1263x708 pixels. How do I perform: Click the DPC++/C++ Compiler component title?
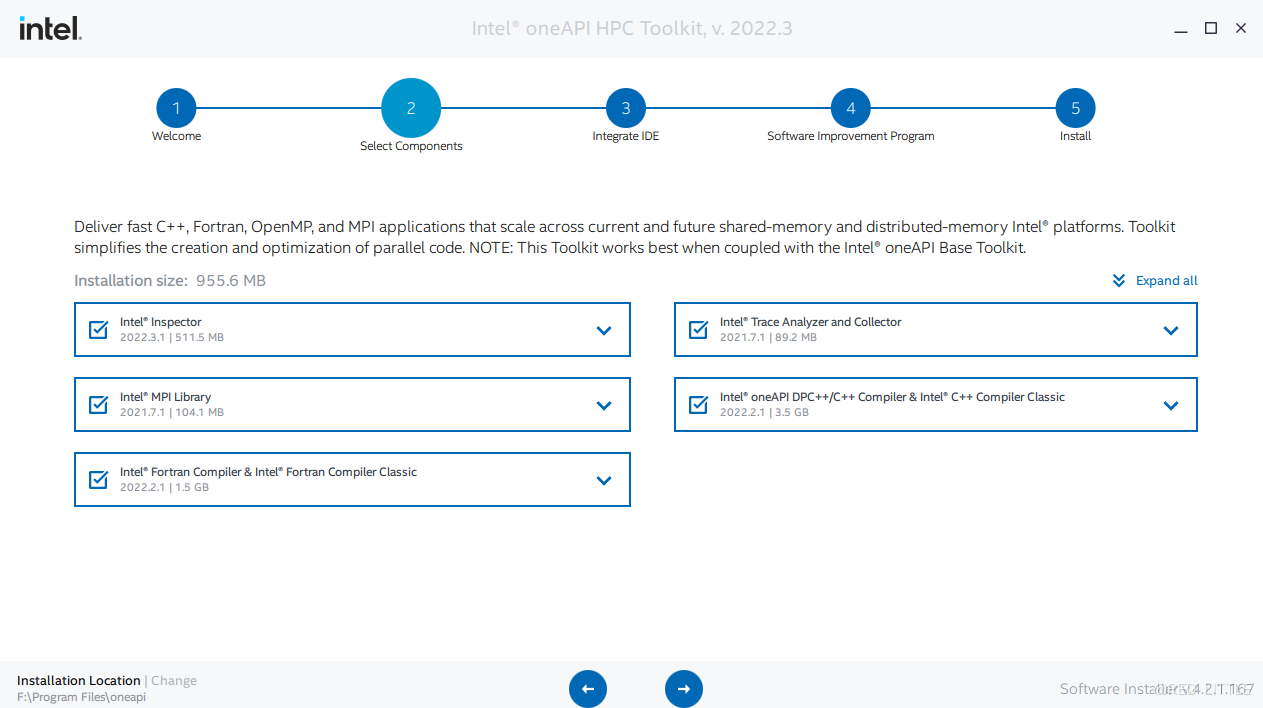click(x=892, y=397)
